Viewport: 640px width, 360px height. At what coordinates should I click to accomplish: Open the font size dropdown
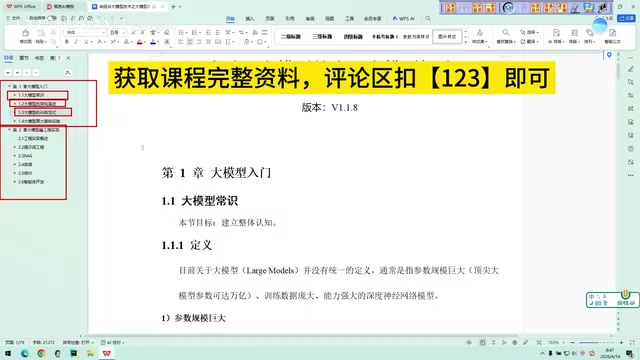click(124, 32)
